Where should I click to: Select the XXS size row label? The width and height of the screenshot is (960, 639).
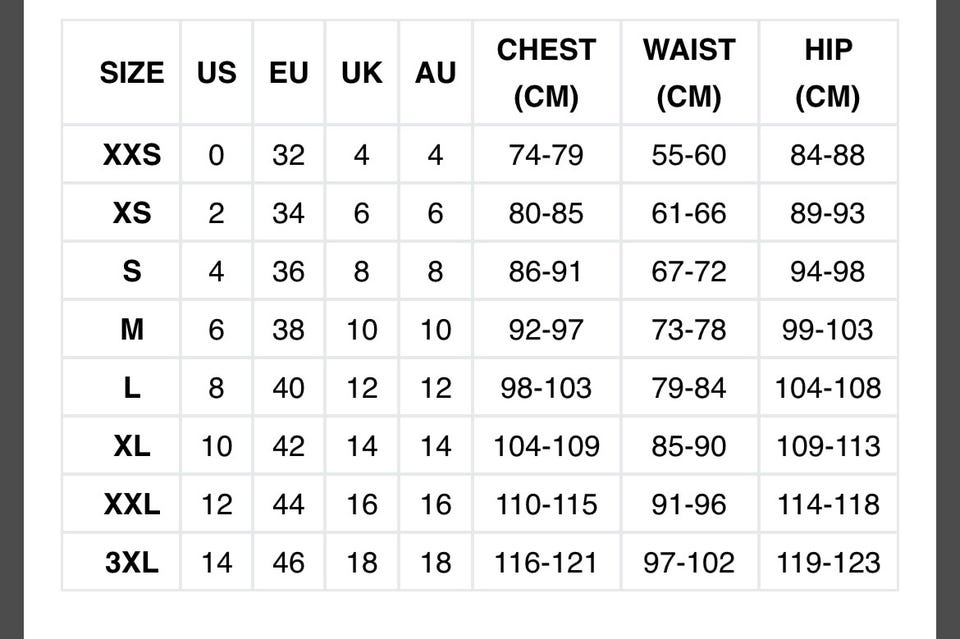click(131, 155)
